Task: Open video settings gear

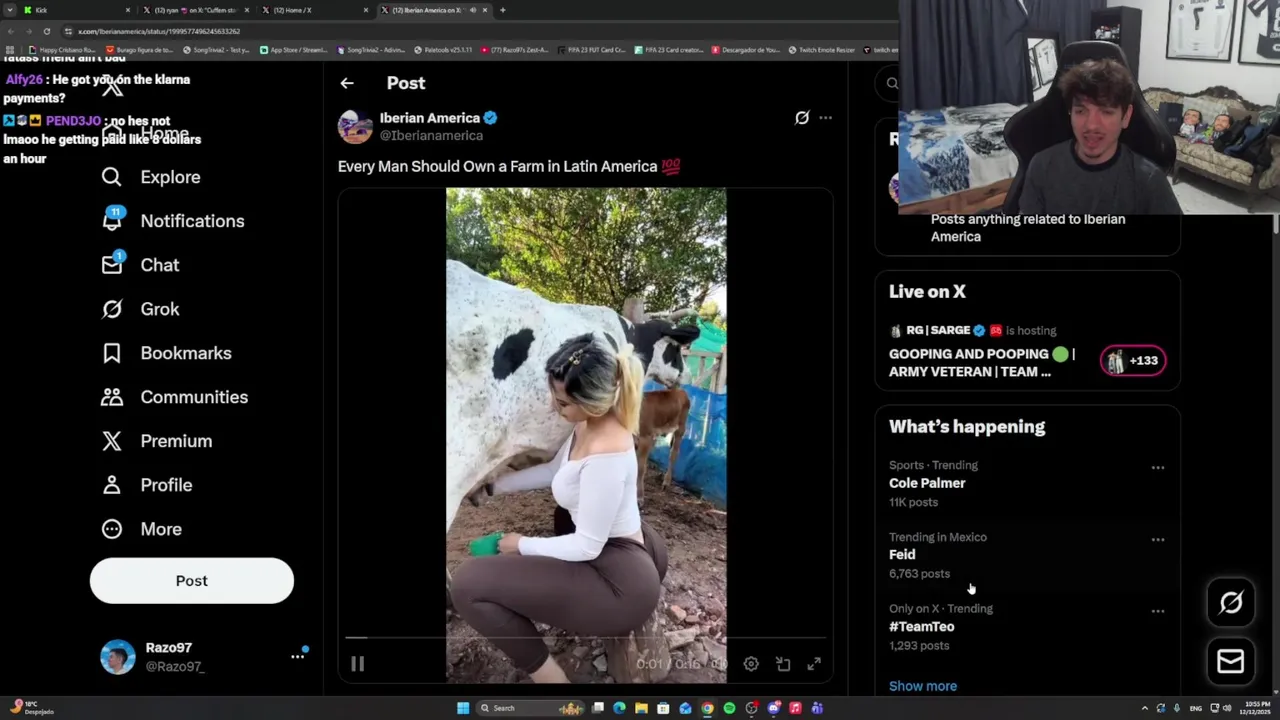Action: (751, 664)
